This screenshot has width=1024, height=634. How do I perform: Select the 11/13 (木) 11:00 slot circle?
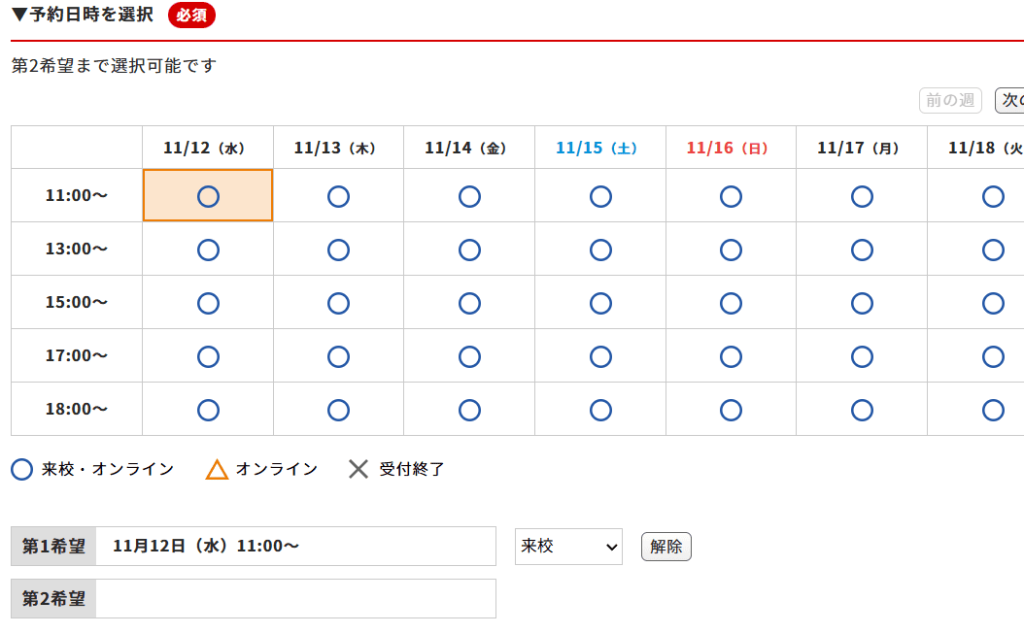point(338,197)
